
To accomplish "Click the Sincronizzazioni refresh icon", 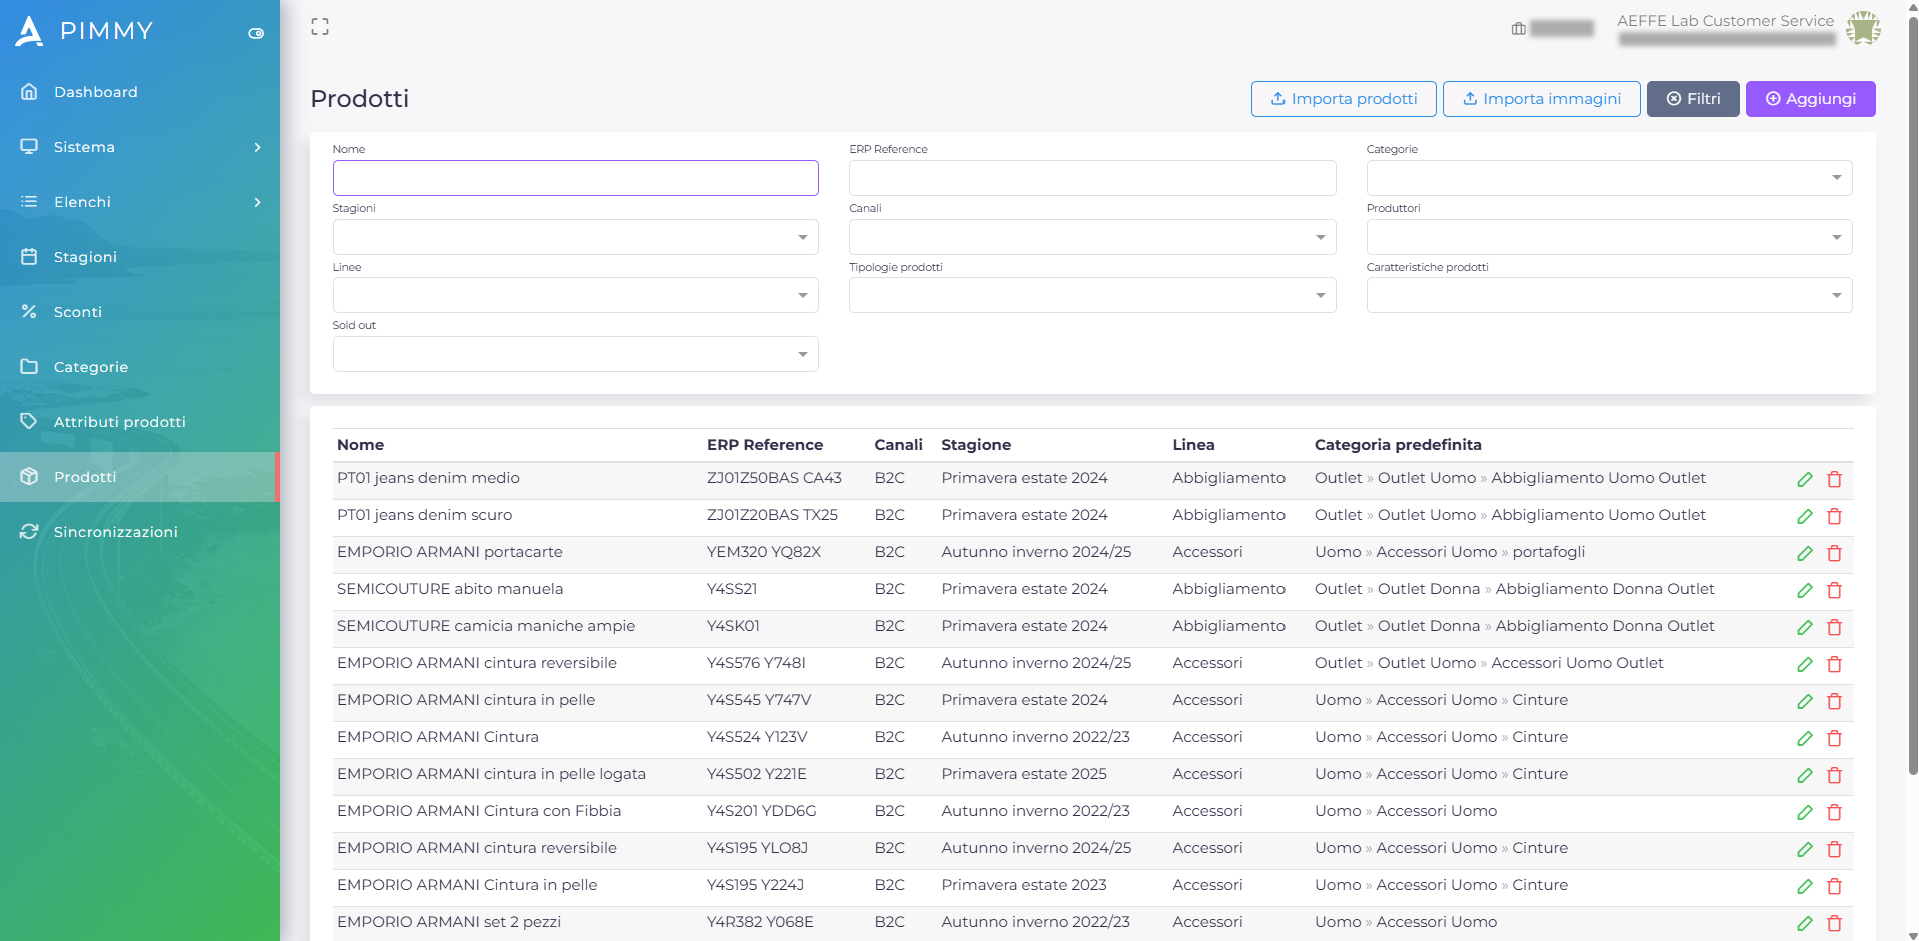I will (x=29, y=531).
